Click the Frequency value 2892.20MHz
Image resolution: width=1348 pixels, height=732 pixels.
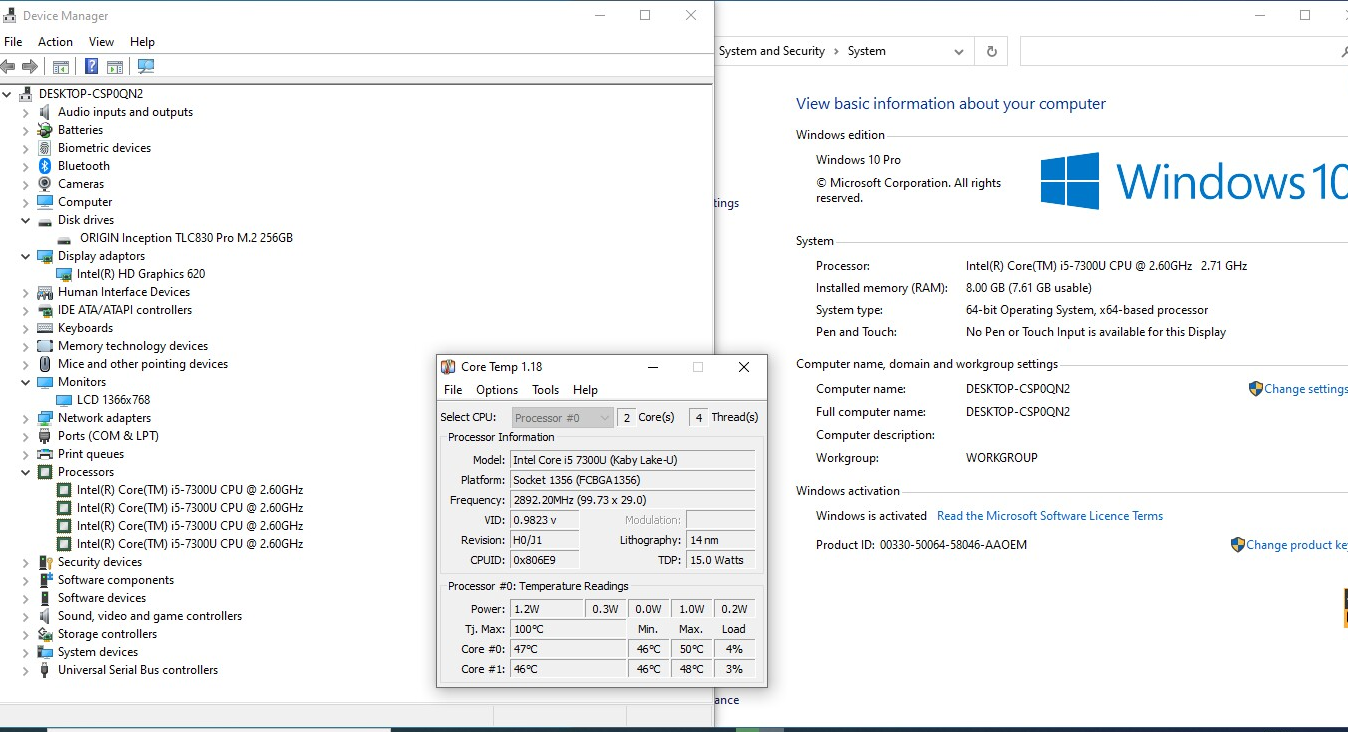(x=632, y=500)
